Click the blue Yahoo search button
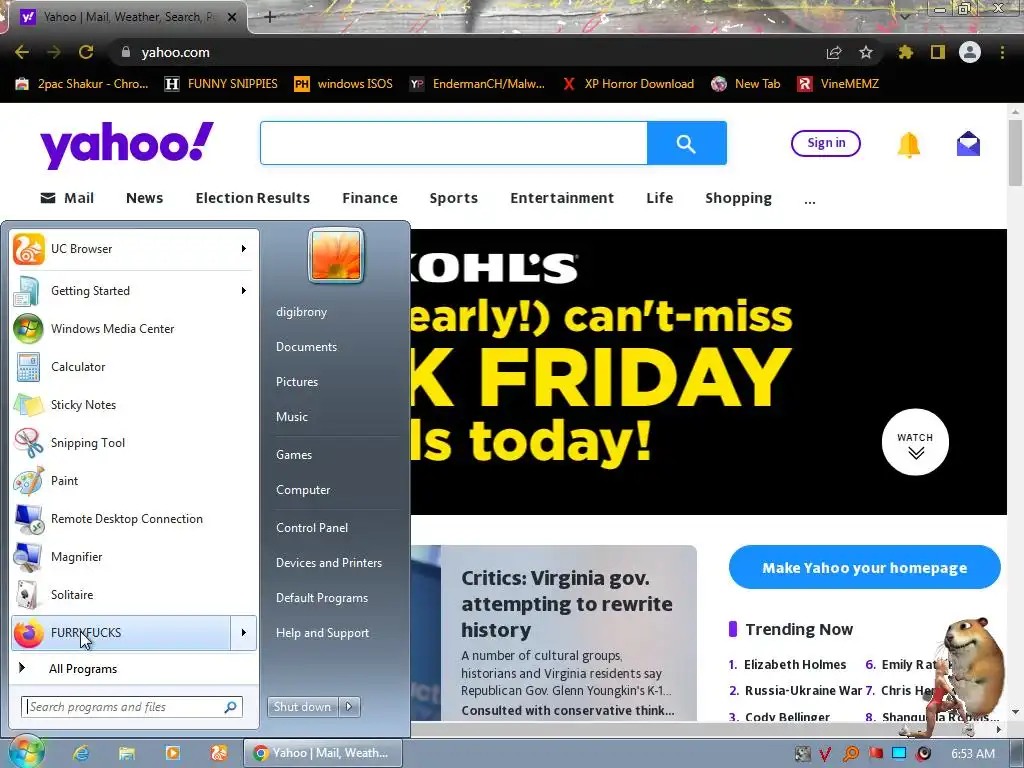The width and height of the screenshot is (1024, 768). tap(686, 143)
